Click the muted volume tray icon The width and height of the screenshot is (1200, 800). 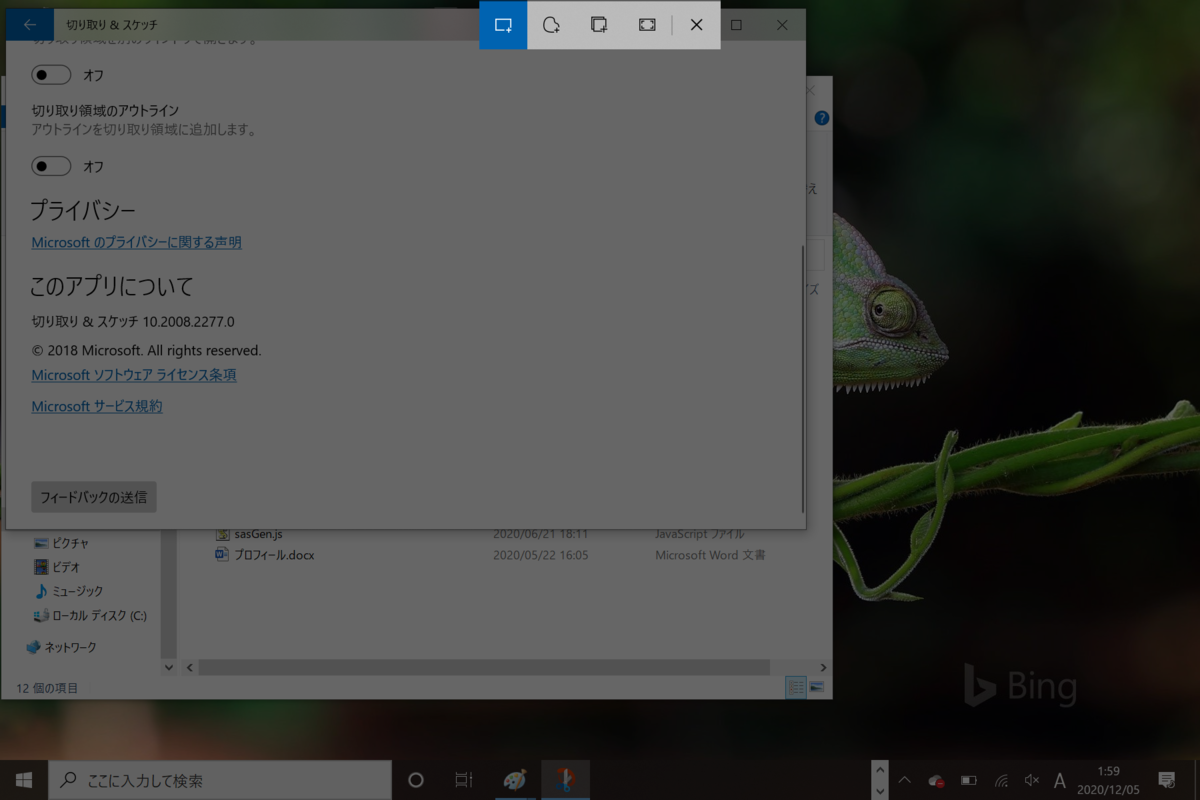coord(1031,780)
